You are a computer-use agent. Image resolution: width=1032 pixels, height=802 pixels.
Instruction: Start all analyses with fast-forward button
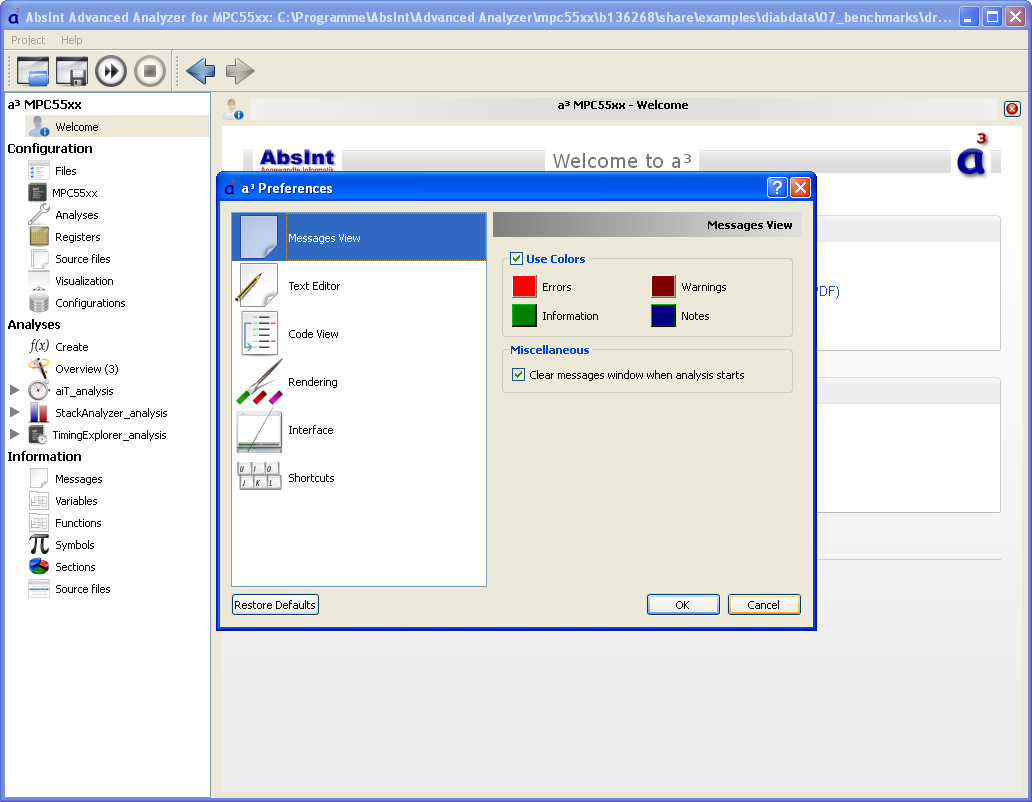point(111,71)
